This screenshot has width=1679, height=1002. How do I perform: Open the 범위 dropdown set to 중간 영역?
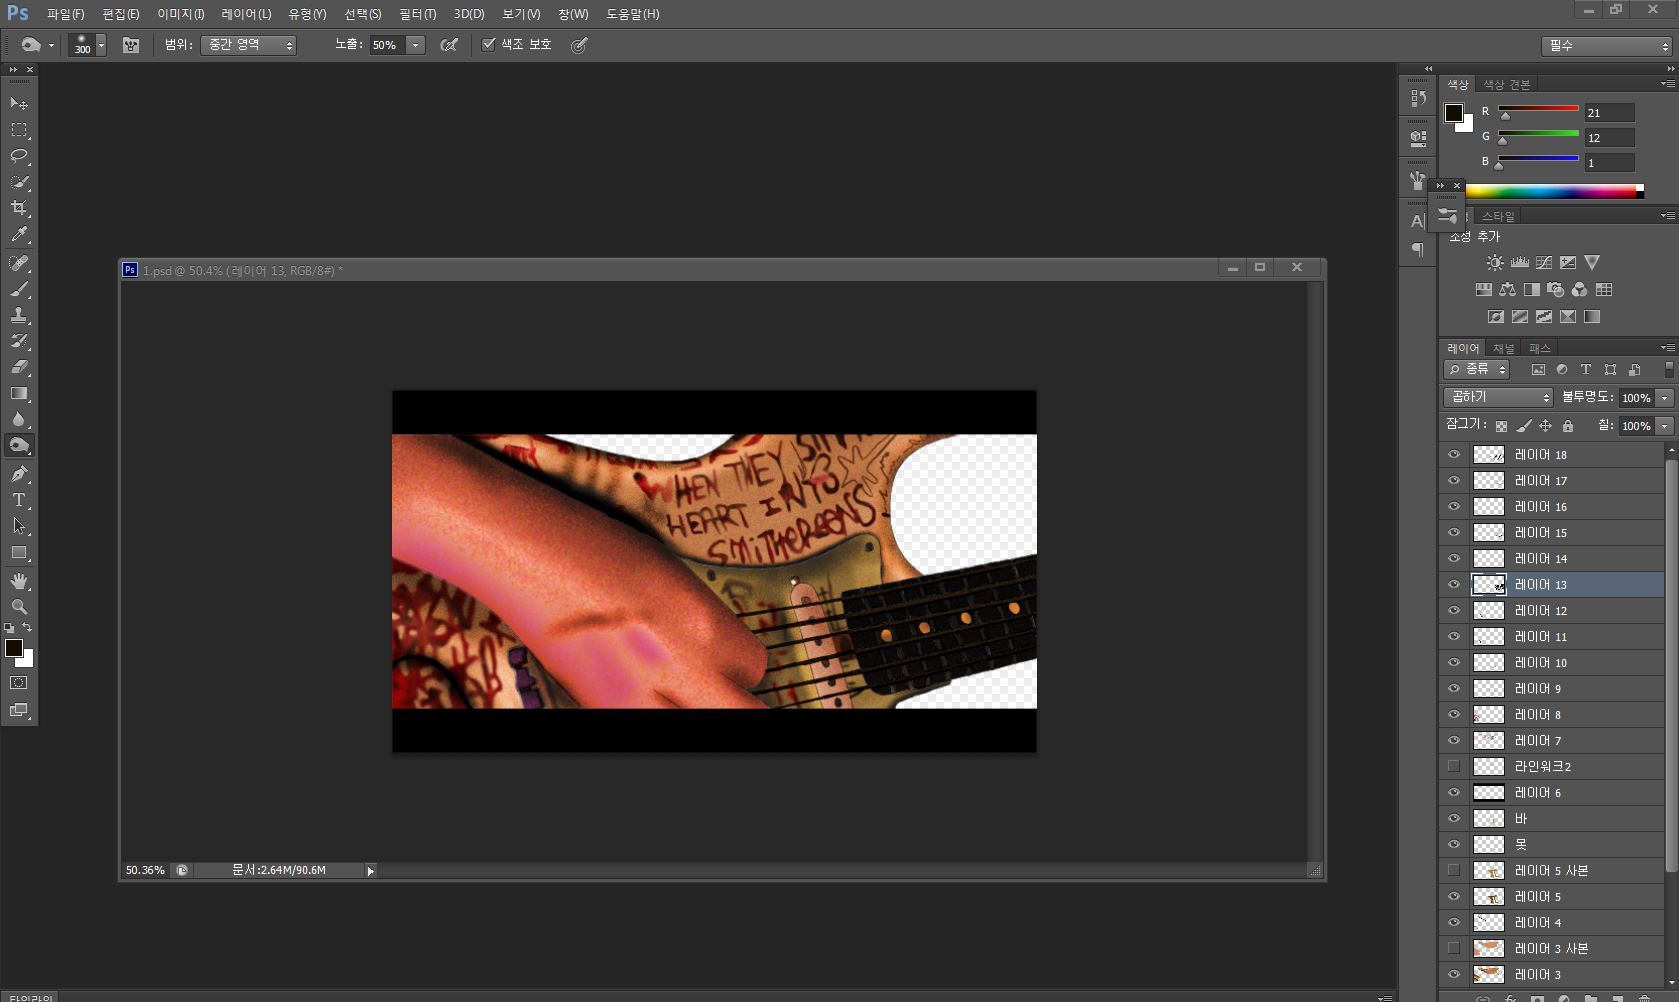point(248,45)
